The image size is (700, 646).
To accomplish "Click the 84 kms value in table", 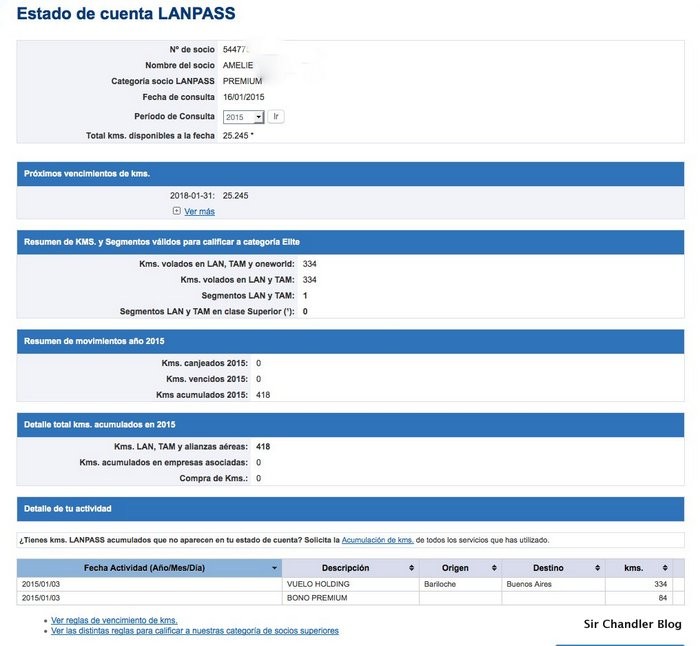I will (x=662, y=598).
